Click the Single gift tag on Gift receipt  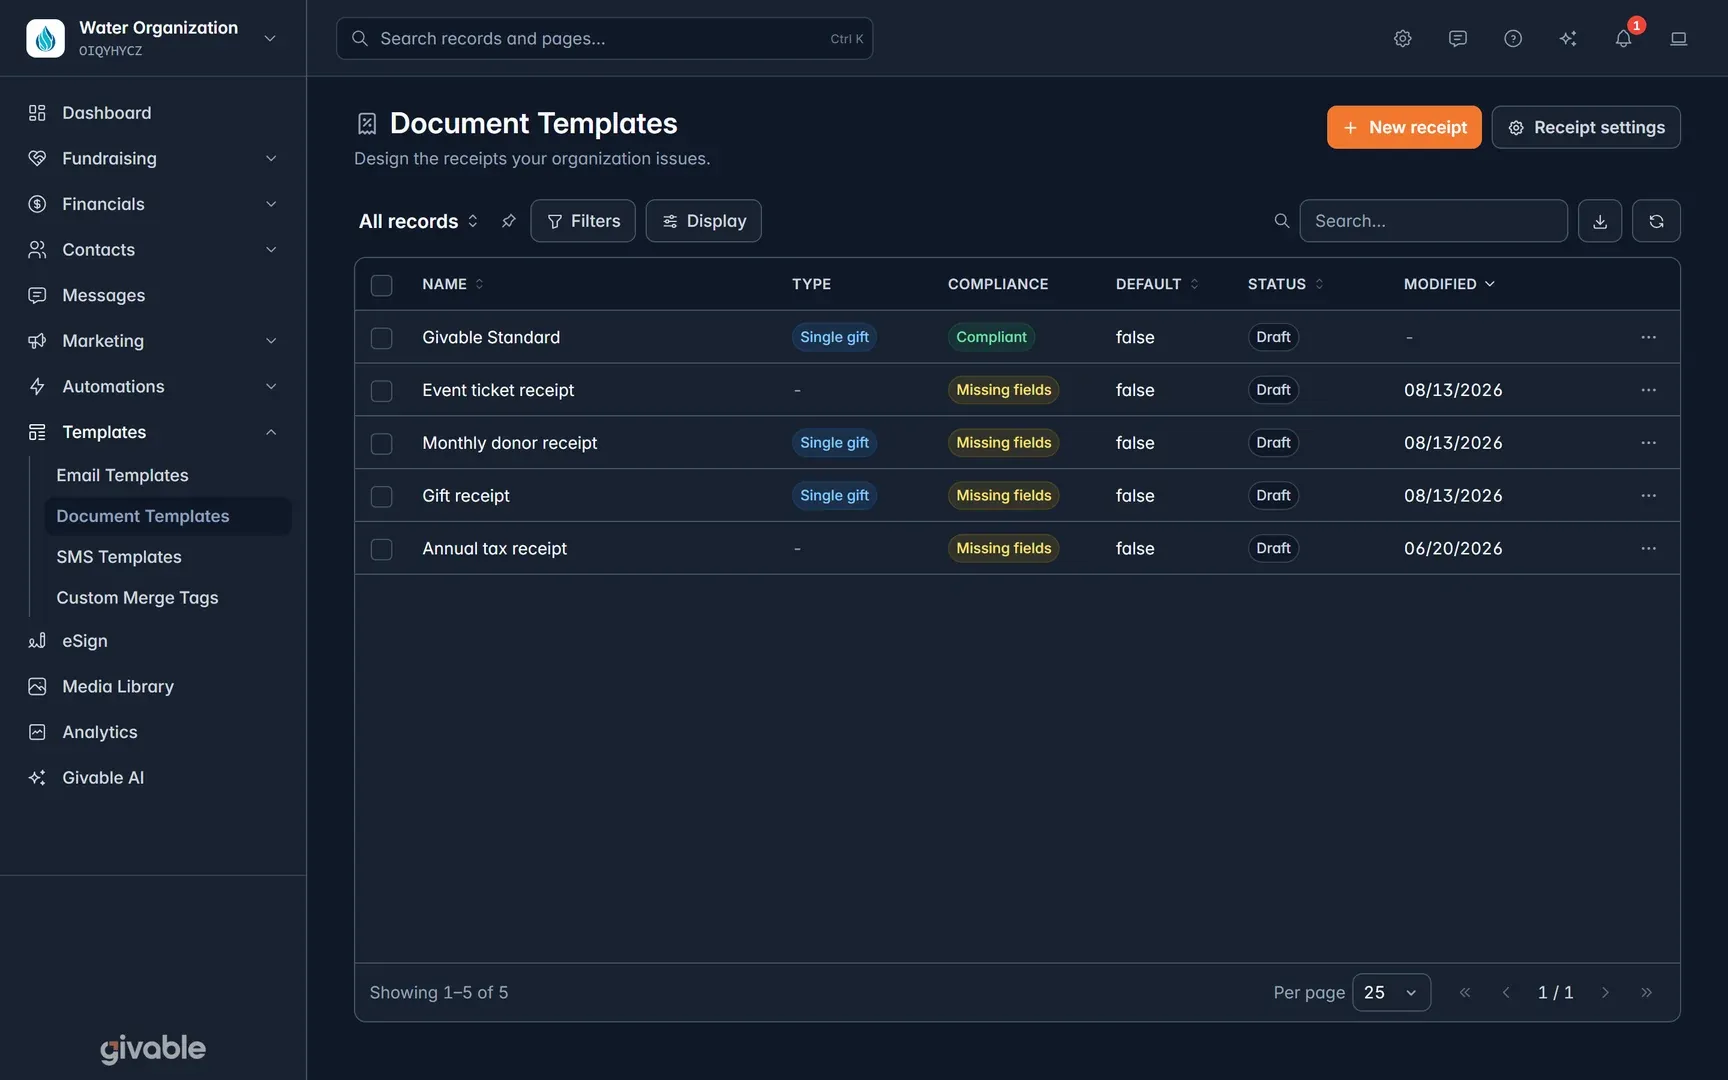(x=833, y=496)
